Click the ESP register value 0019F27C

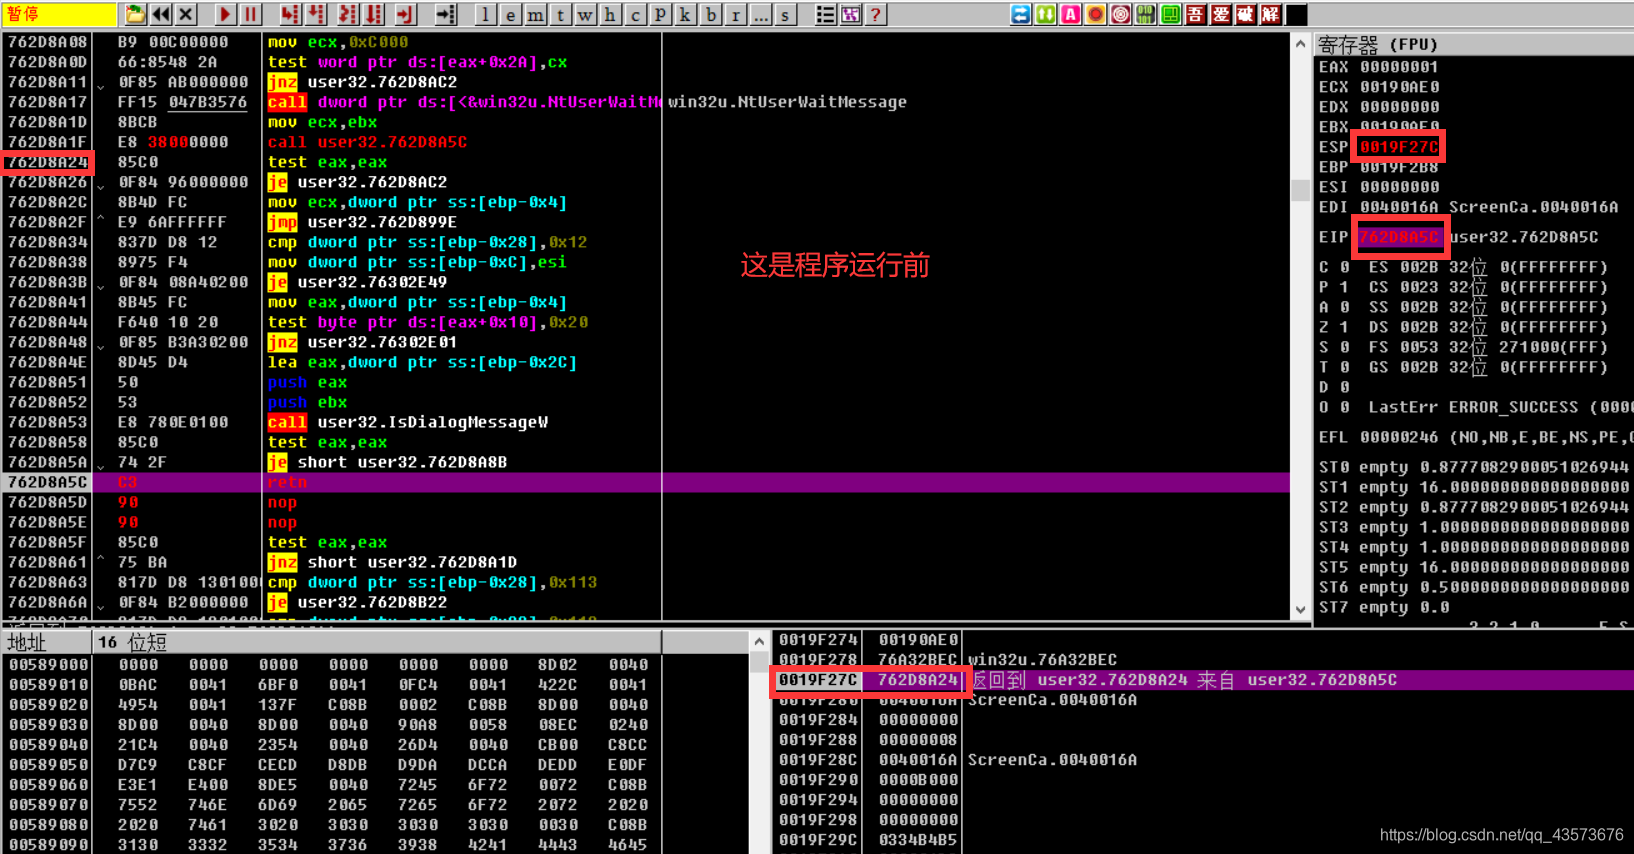[1399, 147]
